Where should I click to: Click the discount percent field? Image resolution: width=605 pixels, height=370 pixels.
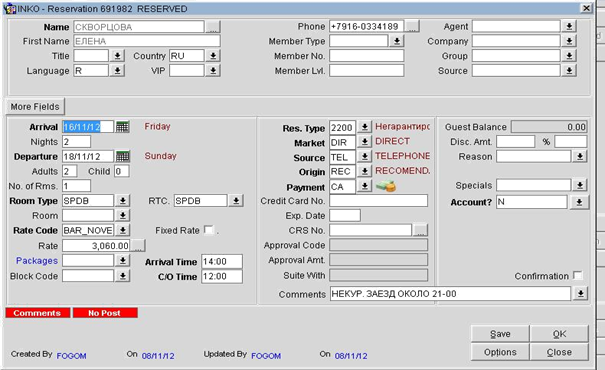point(571,142)
